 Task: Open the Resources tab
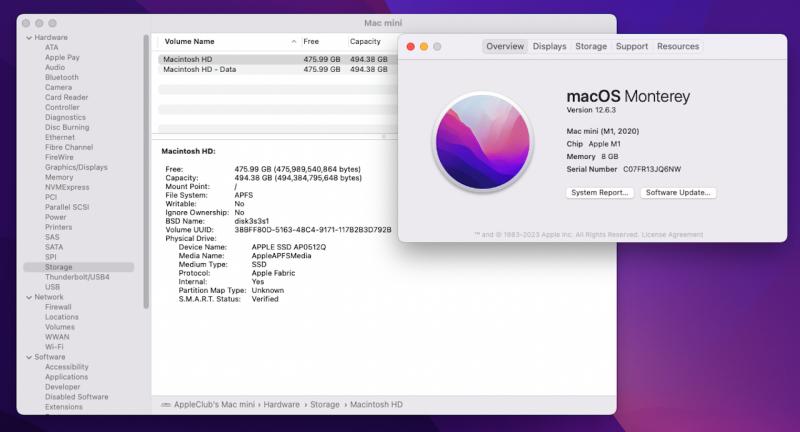pos(678,46)
